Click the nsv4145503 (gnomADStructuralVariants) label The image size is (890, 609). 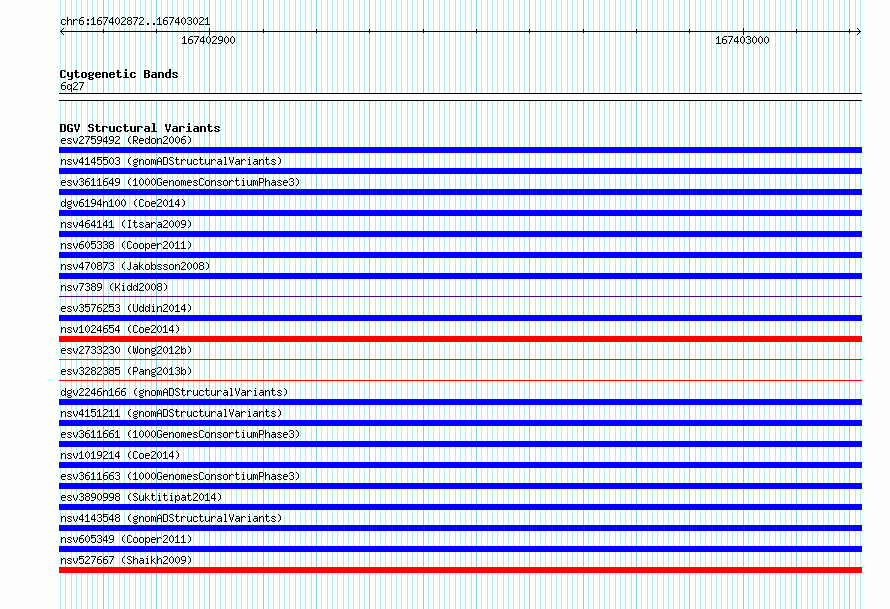tap(171, 161)
